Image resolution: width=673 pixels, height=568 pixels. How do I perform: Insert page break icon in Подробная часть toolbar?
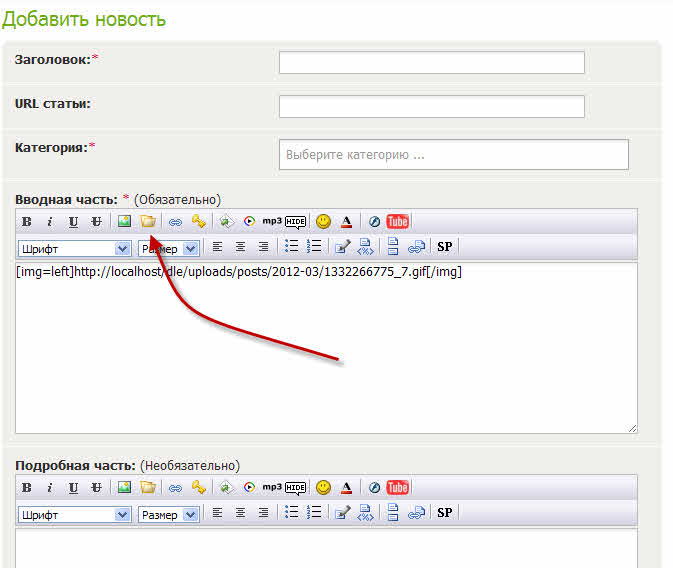click(x=393, y=513)
